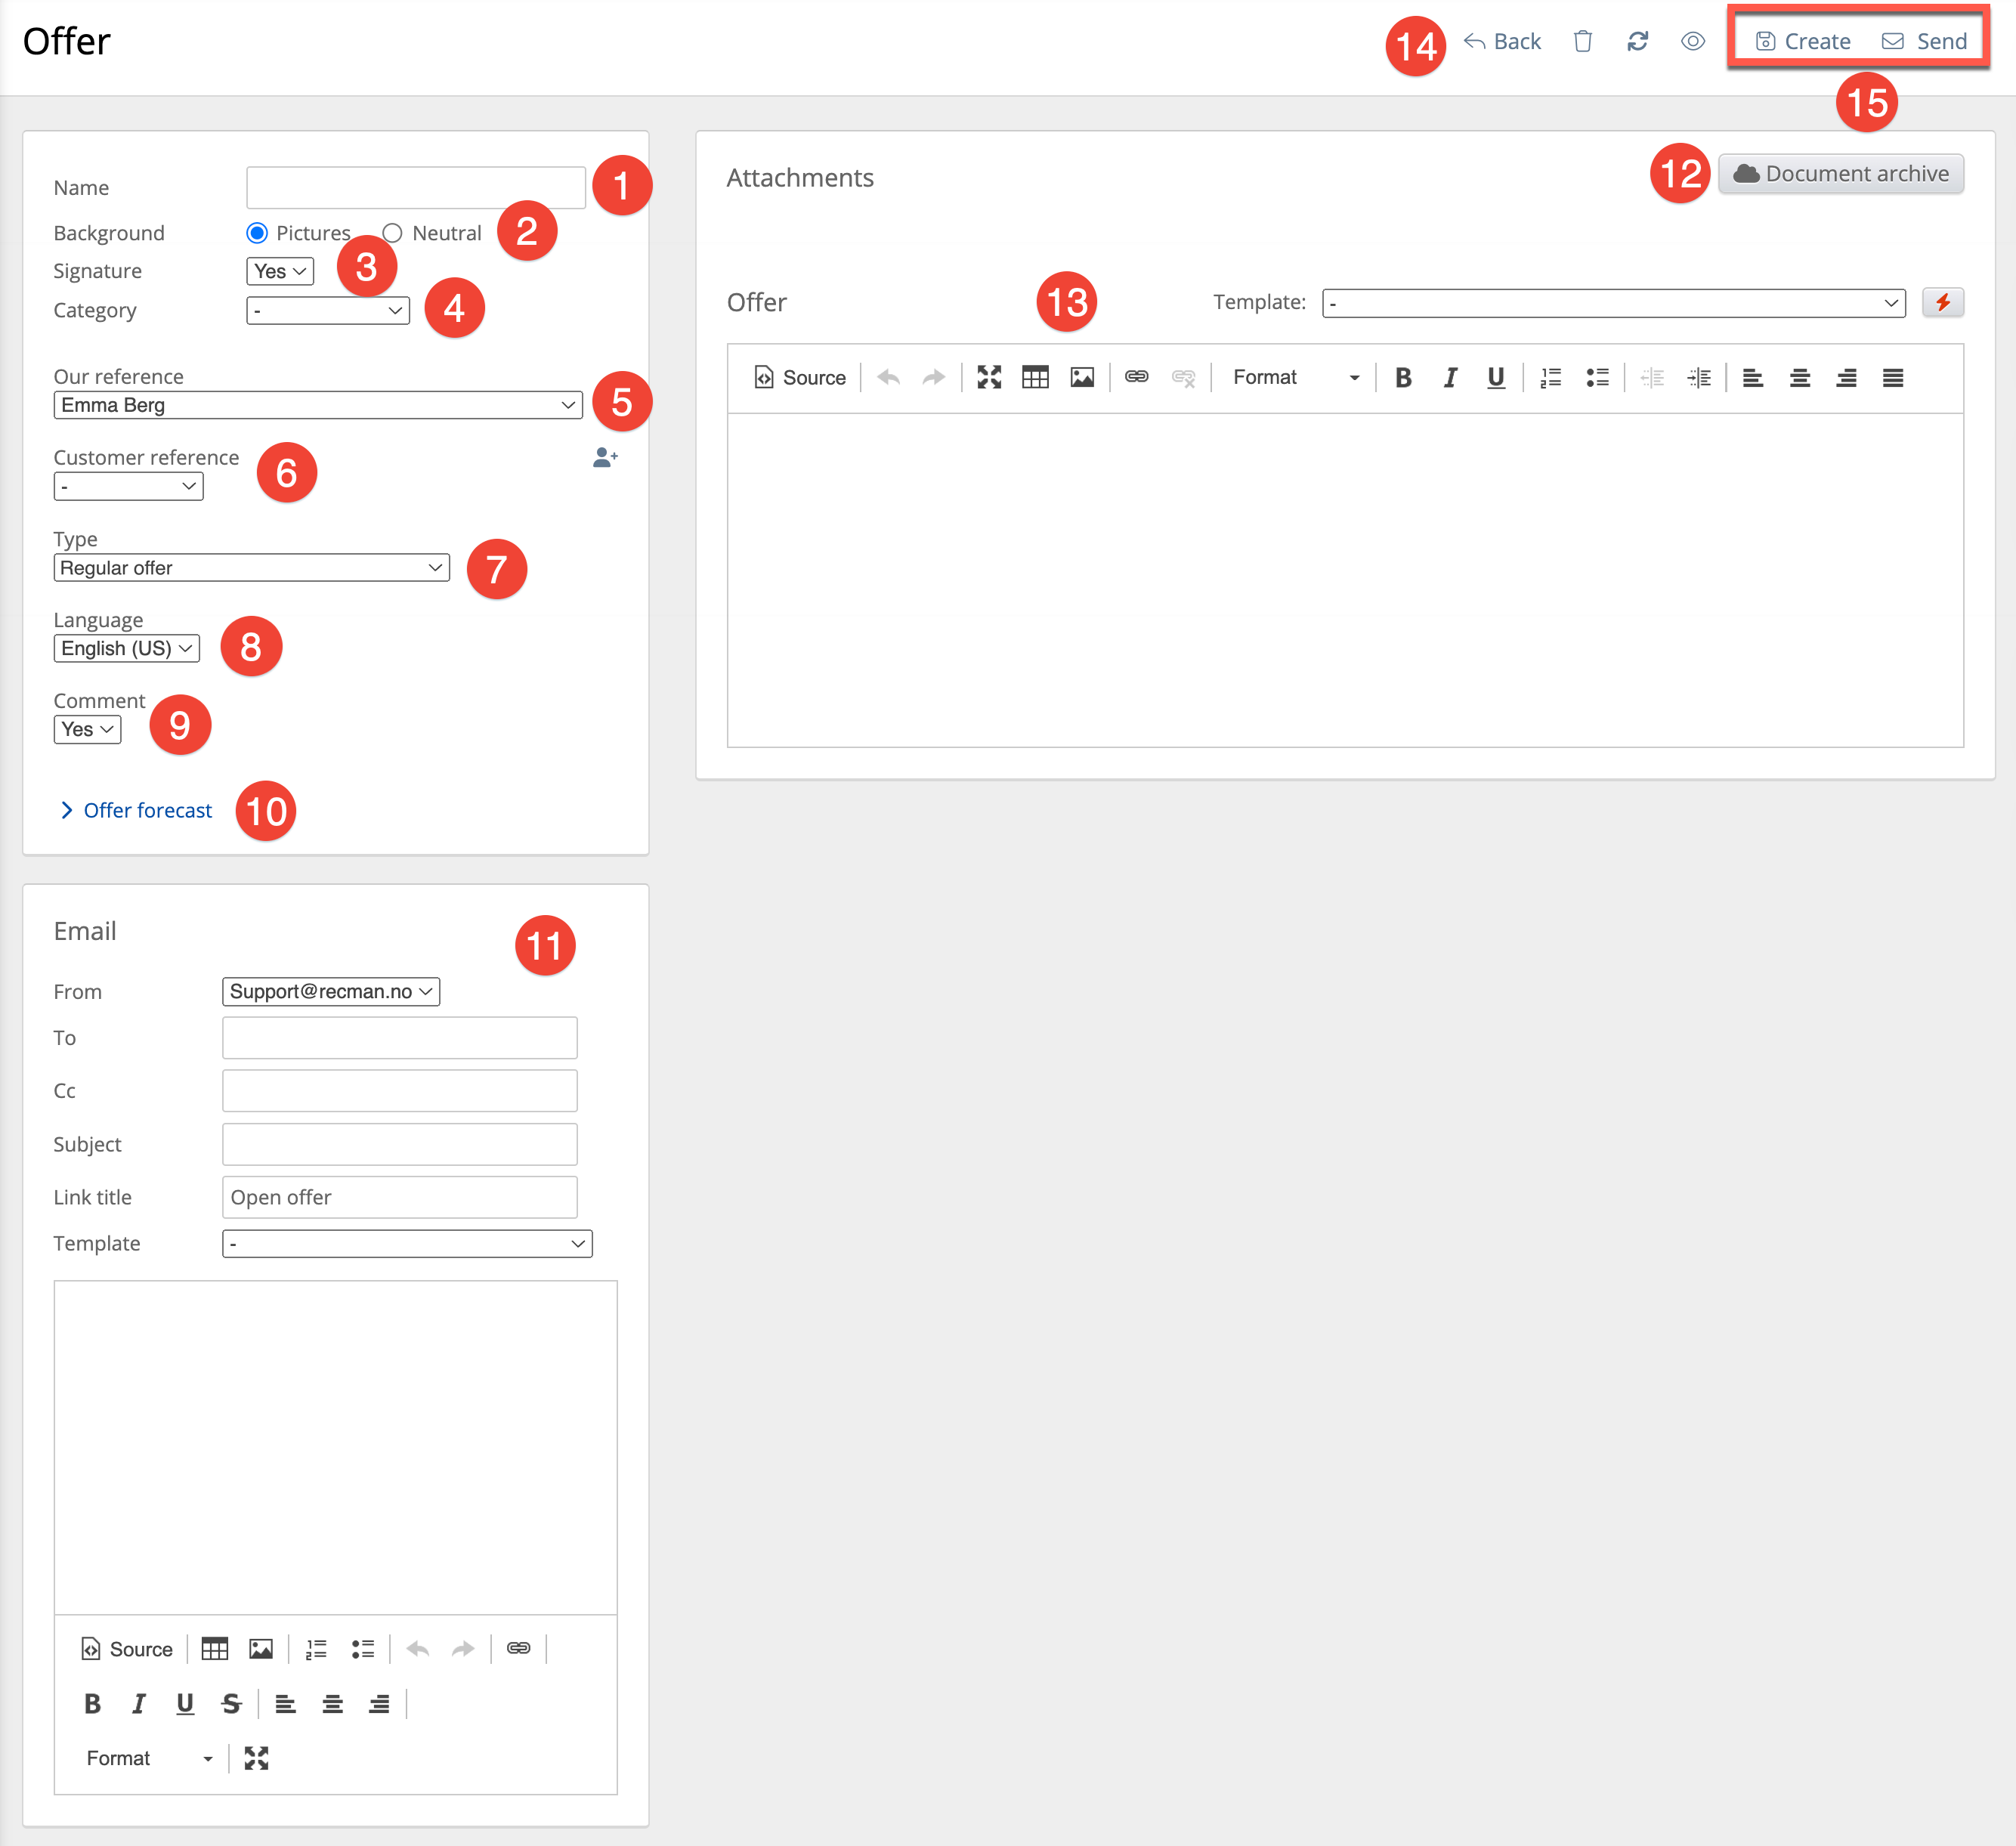Image resolution: width=2016 pixels, height=1846 pixels.
Task: Insert table in Offer editor toolbar
Action: point(1035,377)
